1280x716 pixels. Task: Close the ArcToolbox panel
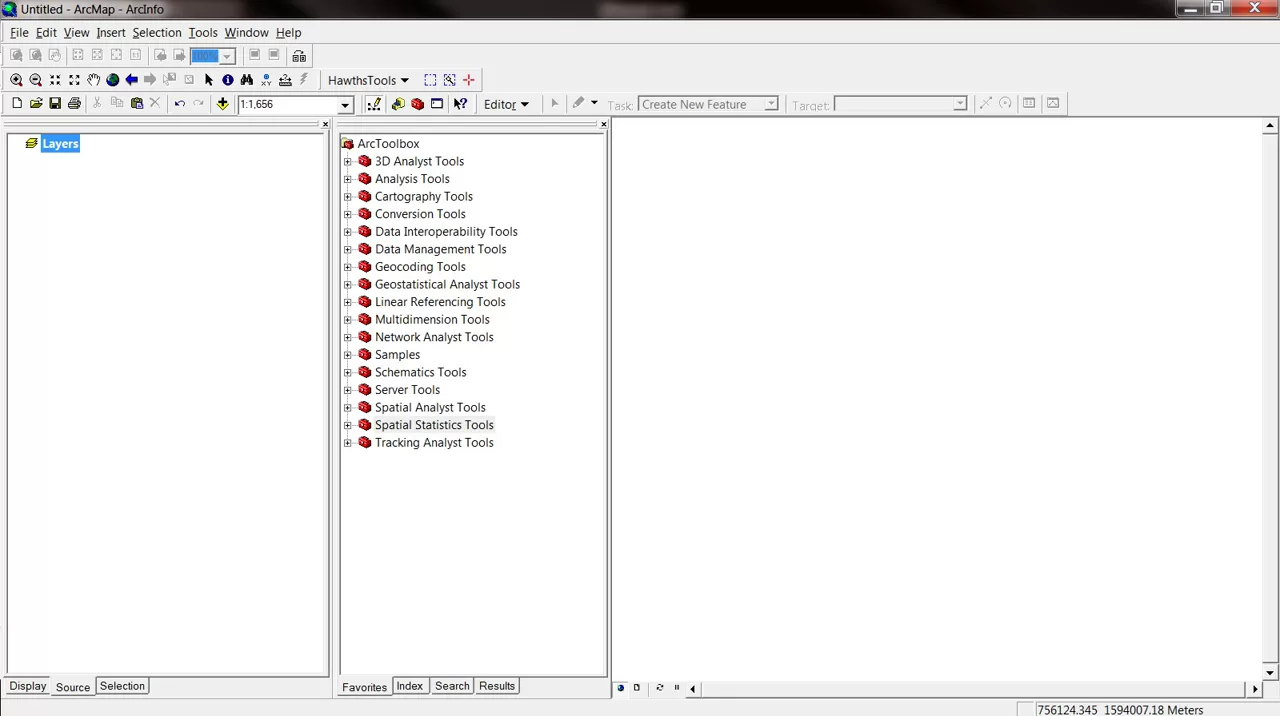(603, 124)
